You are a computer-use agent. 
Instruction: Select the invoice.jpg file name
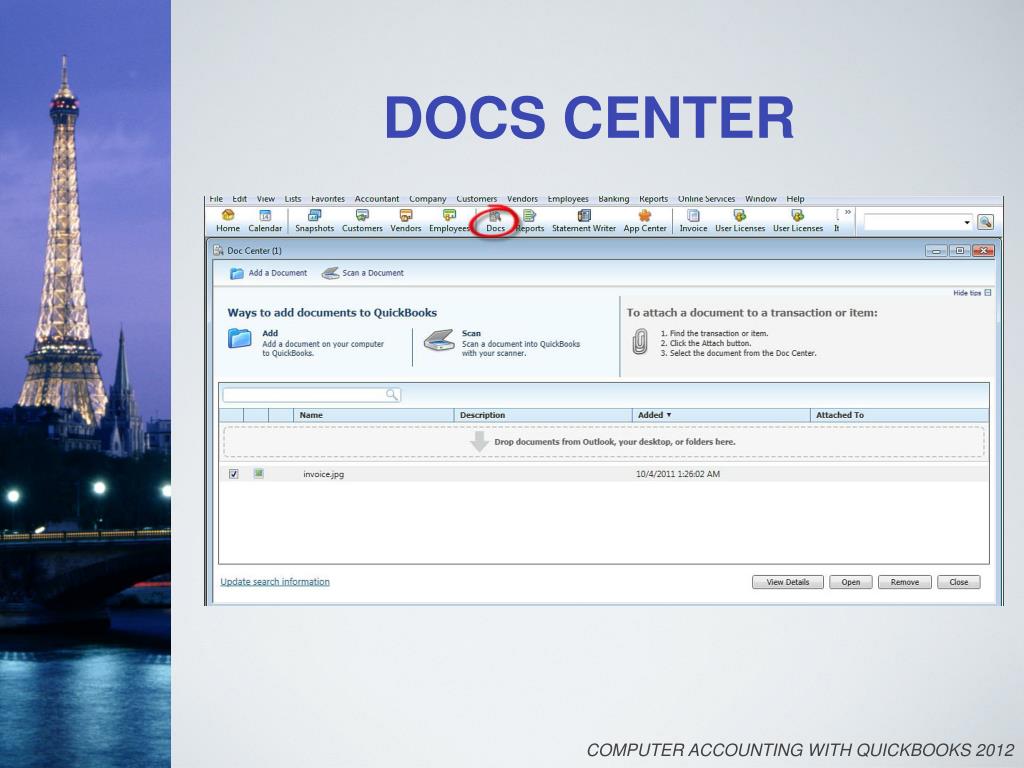coord(323,474)
